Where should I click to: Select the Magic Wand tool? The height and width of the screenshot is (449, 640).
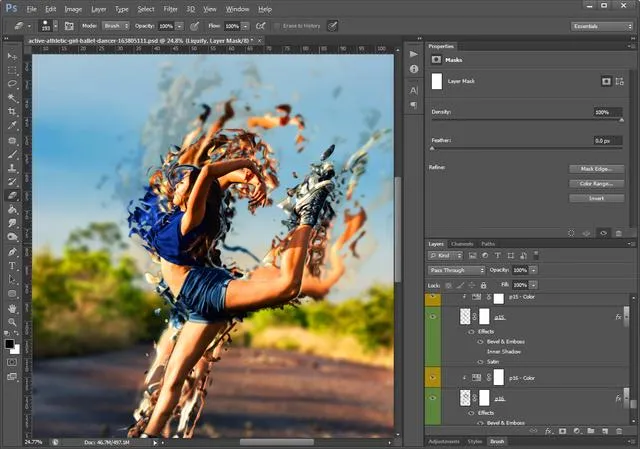(12, 98)
